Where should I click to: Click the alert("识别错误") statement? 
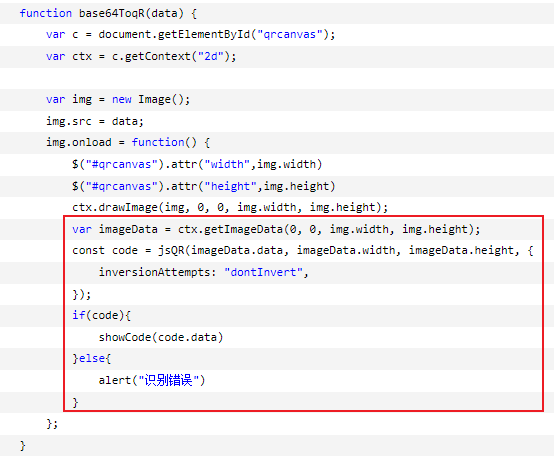[152, 381]
